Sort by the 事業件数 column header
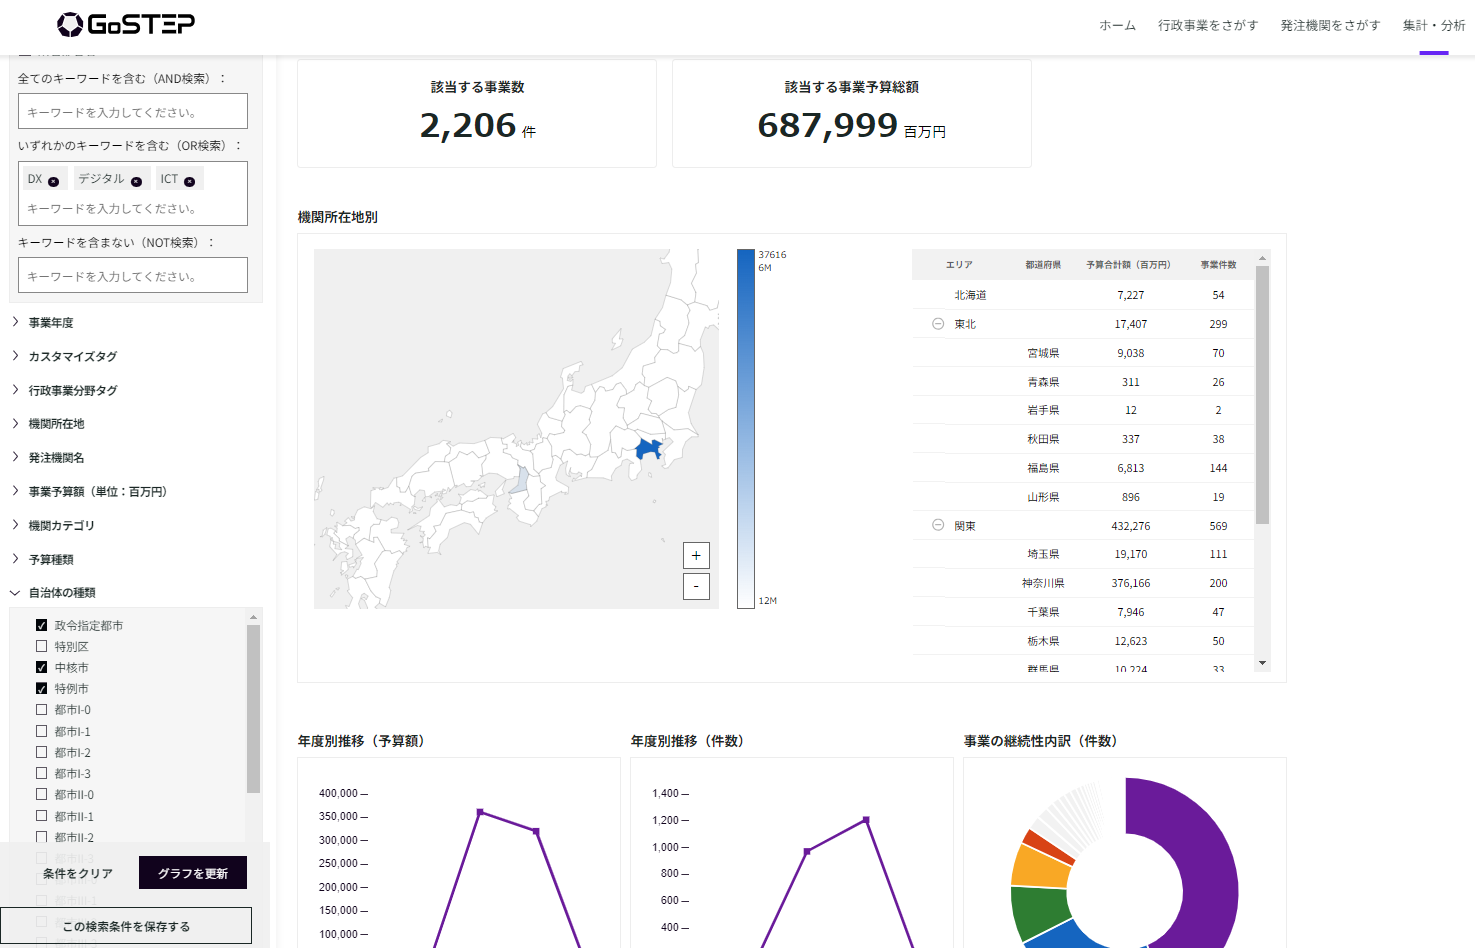The height and width of the screenshot is (948, 1475). coord(1218,265)
